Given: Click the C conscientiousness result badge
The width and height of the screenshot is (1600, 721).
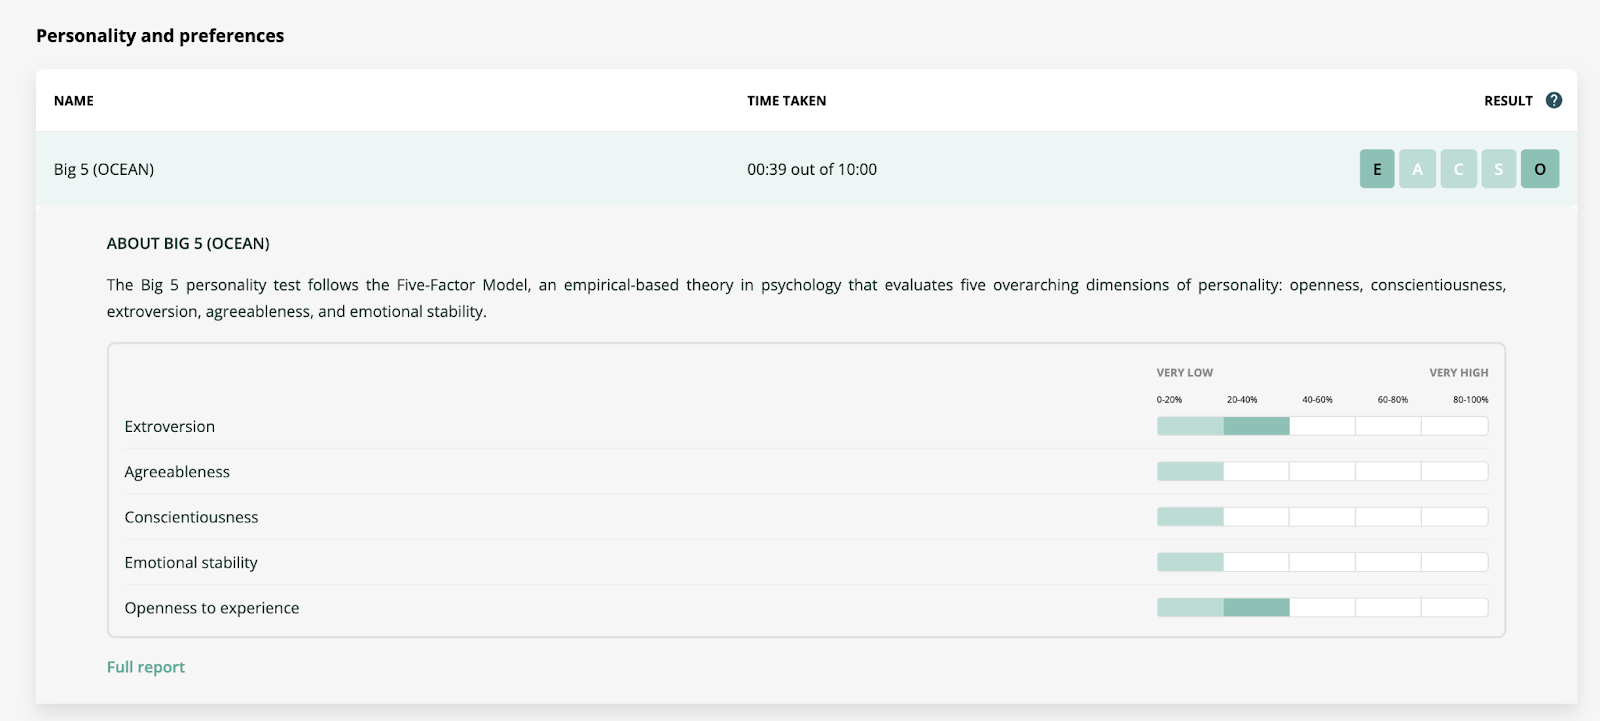Looking at the screenshot, I should [x=1458, y=169].
